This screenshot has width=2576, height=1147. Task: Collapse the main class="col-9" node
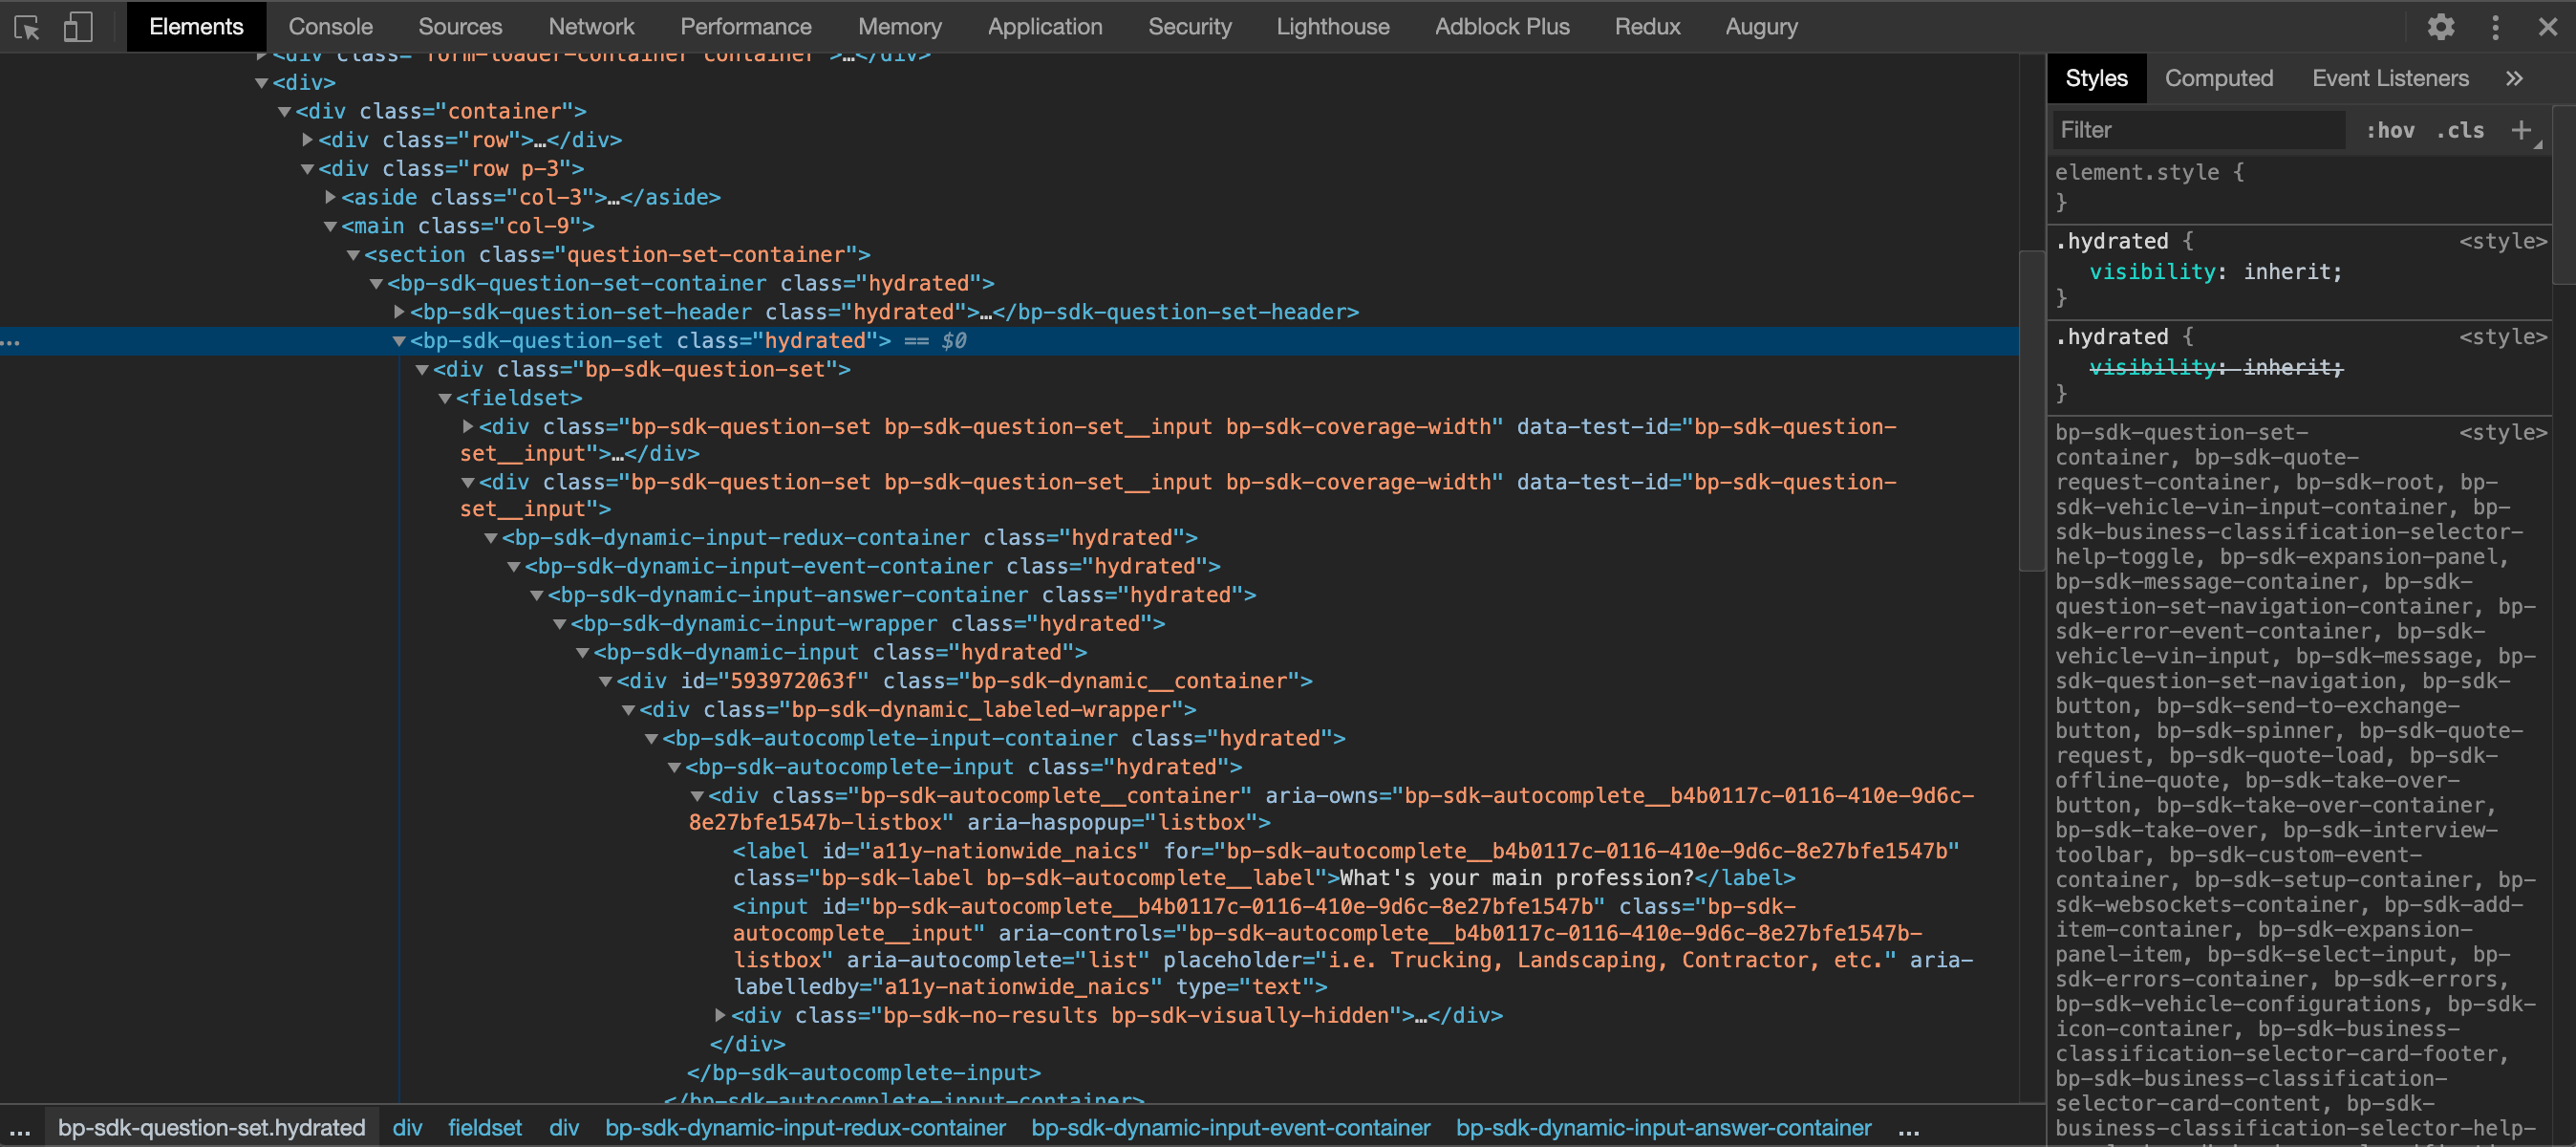(331, 226)
